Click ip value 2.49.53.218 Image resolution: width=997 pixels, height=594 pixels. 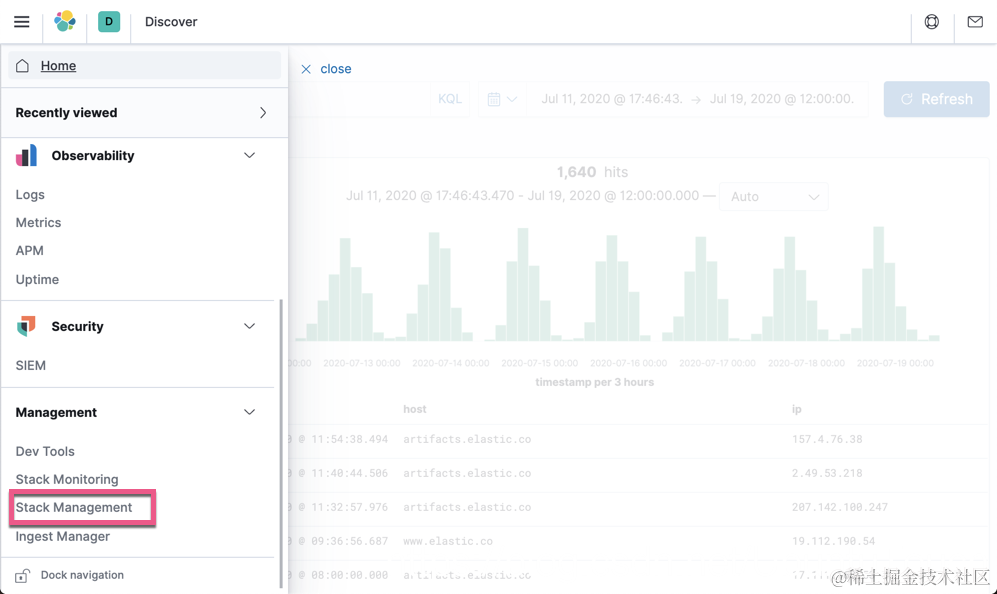pos(827,473)
